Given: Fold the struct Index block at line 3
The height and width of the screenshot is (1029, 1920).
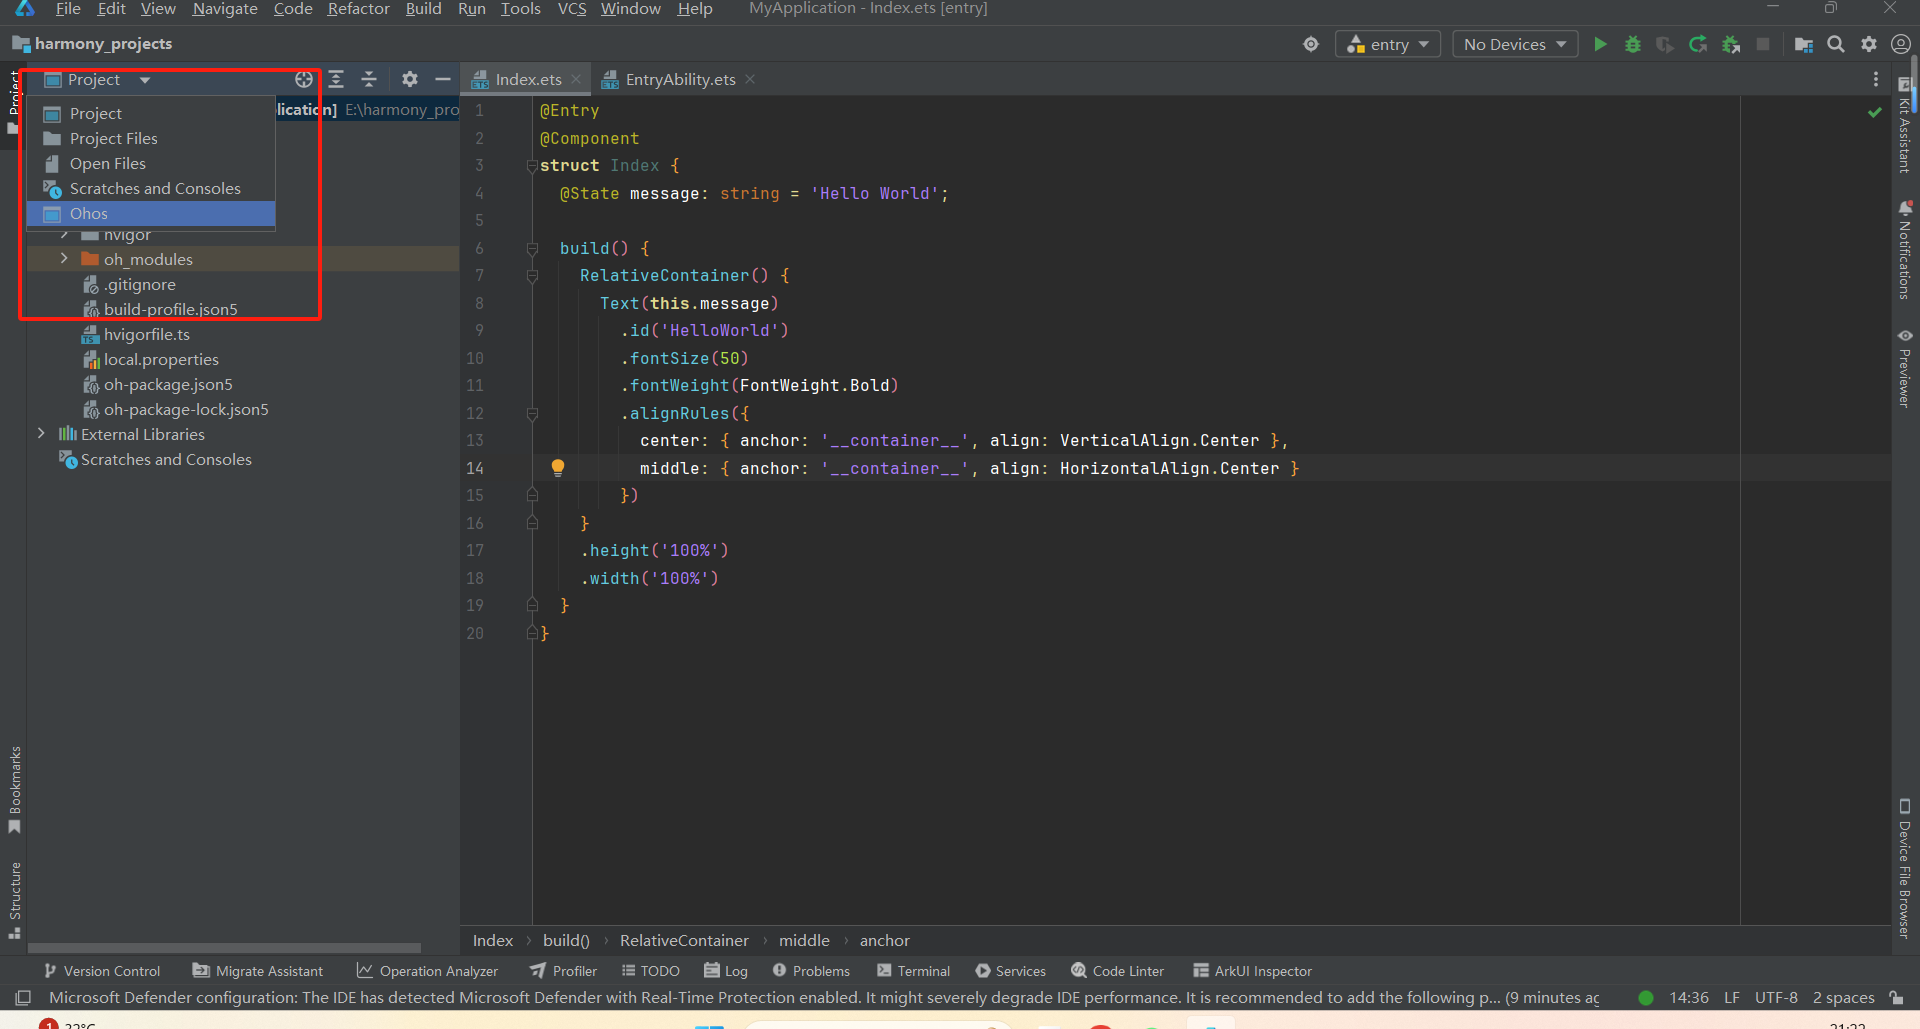Looking at the screenshot, I should pos(532,166).
